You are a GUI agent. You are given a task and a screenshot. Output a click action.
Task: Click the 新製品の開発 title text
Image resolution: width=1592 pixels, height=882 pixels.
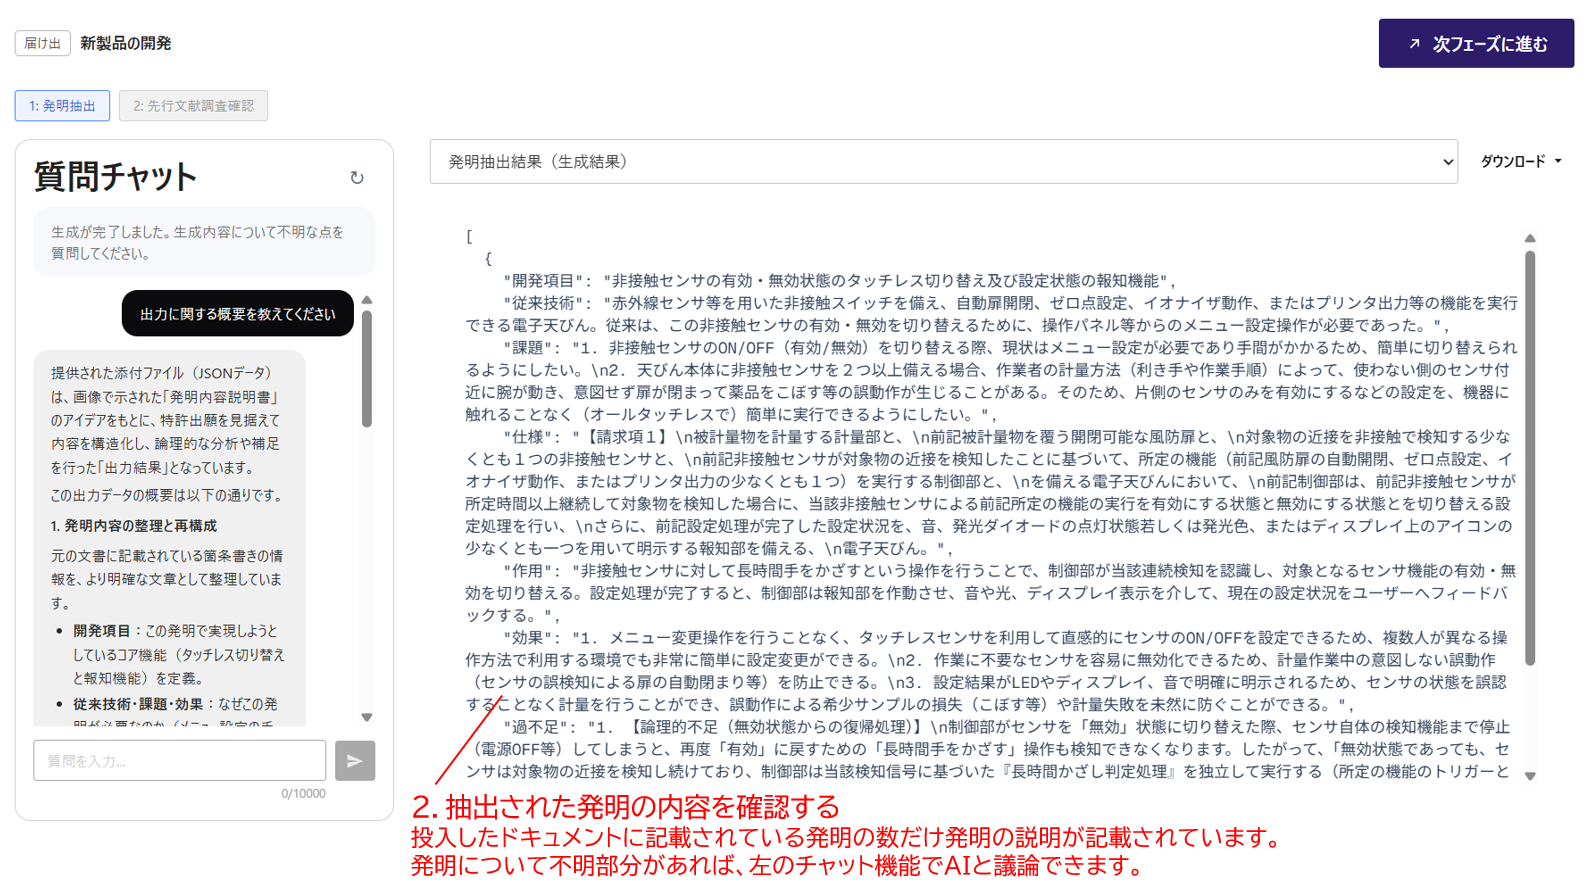click(x=126, y=43)
